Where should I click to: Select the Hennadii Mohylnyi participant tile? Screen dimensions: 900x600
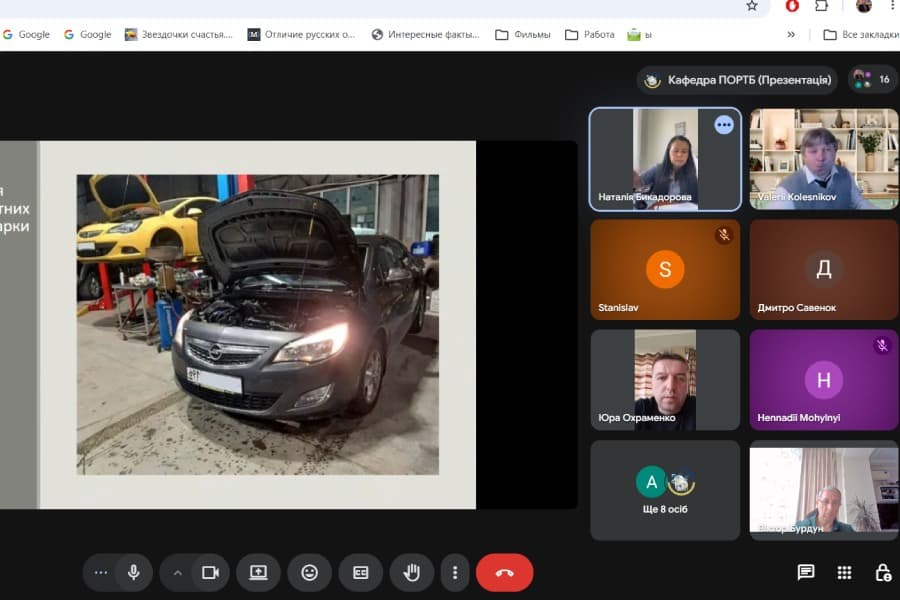[824, 380]
